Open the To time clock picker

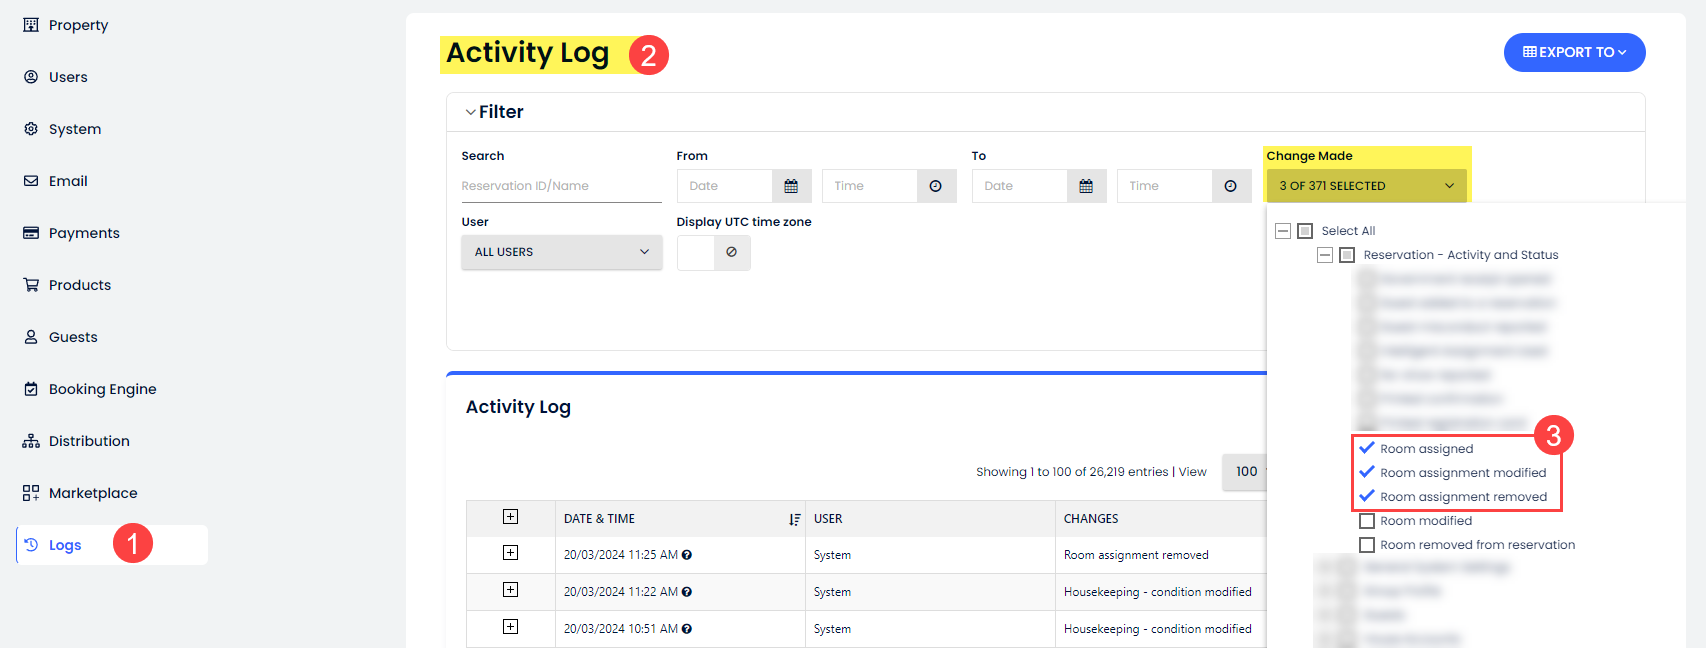(x=1230, y=186)
